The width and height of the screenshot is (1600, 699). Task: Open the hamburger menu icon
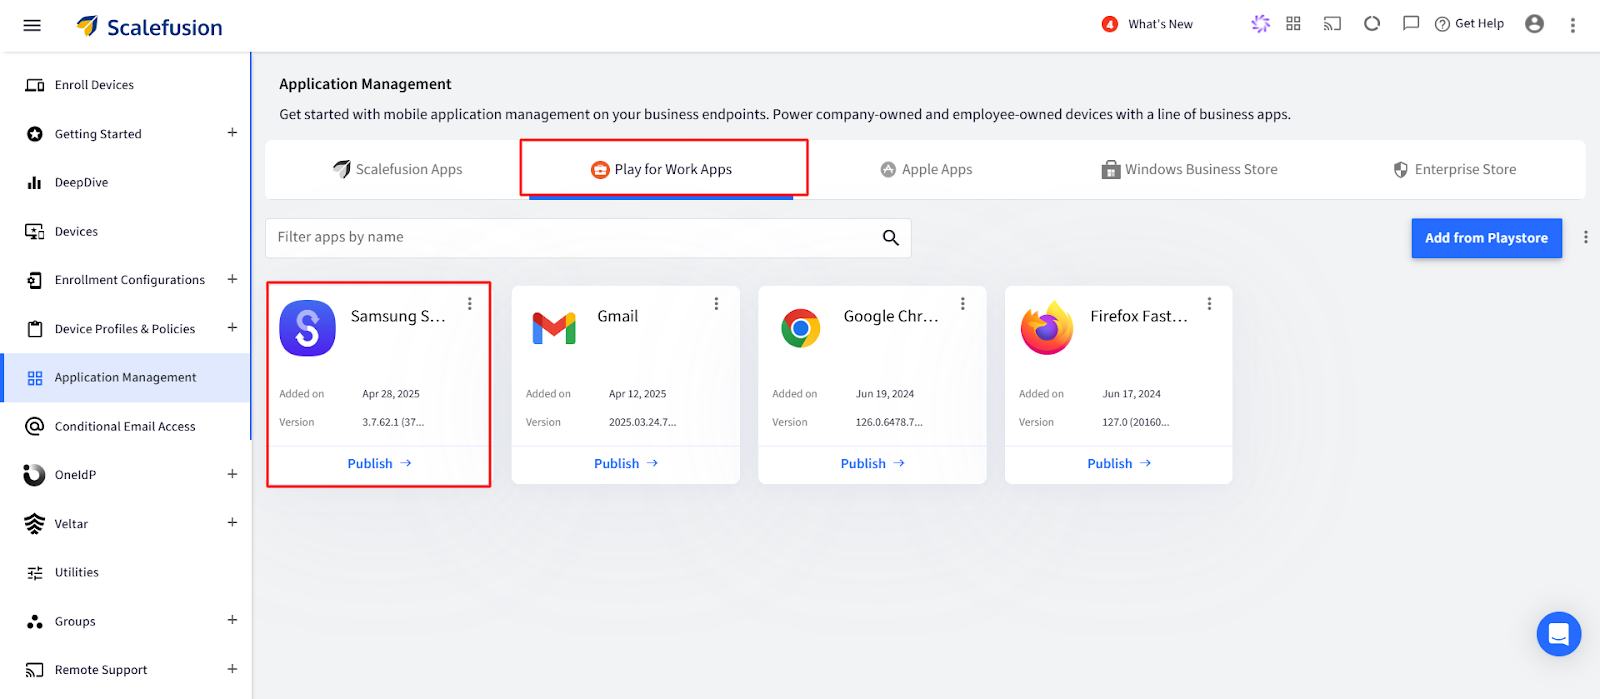[x=32, y=25]
